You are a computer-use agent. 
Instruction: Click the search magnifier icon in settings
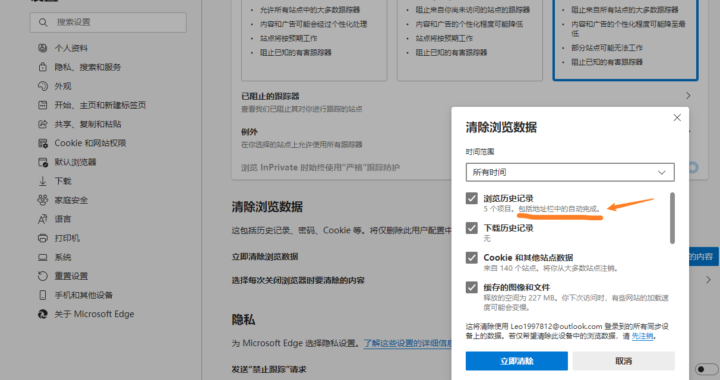43,22
